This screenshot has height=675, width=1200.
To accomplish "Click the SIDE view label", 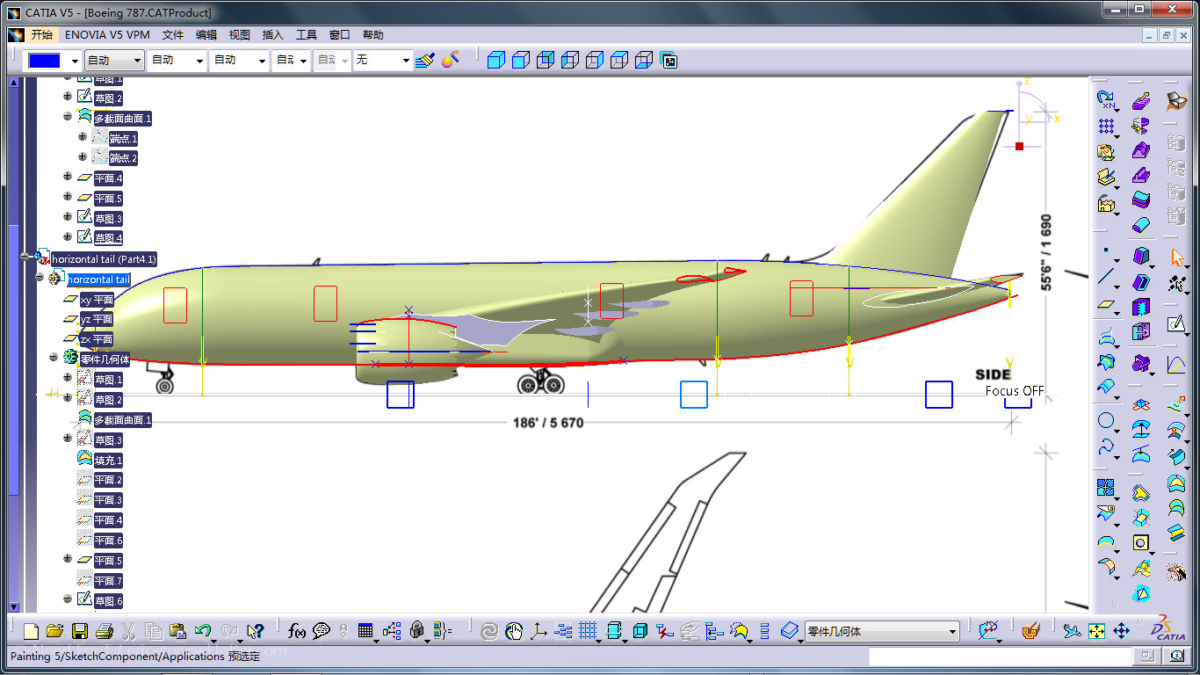I will pos(993,375).
